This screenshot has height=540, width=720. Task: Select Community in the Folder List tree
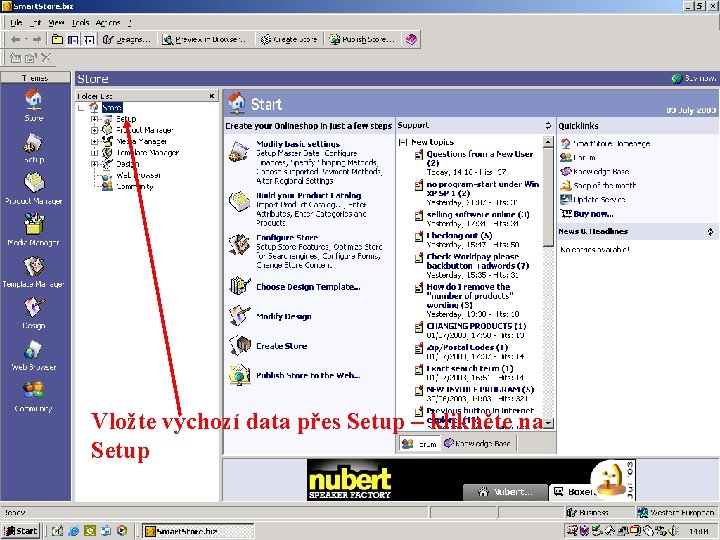[135, 186]
